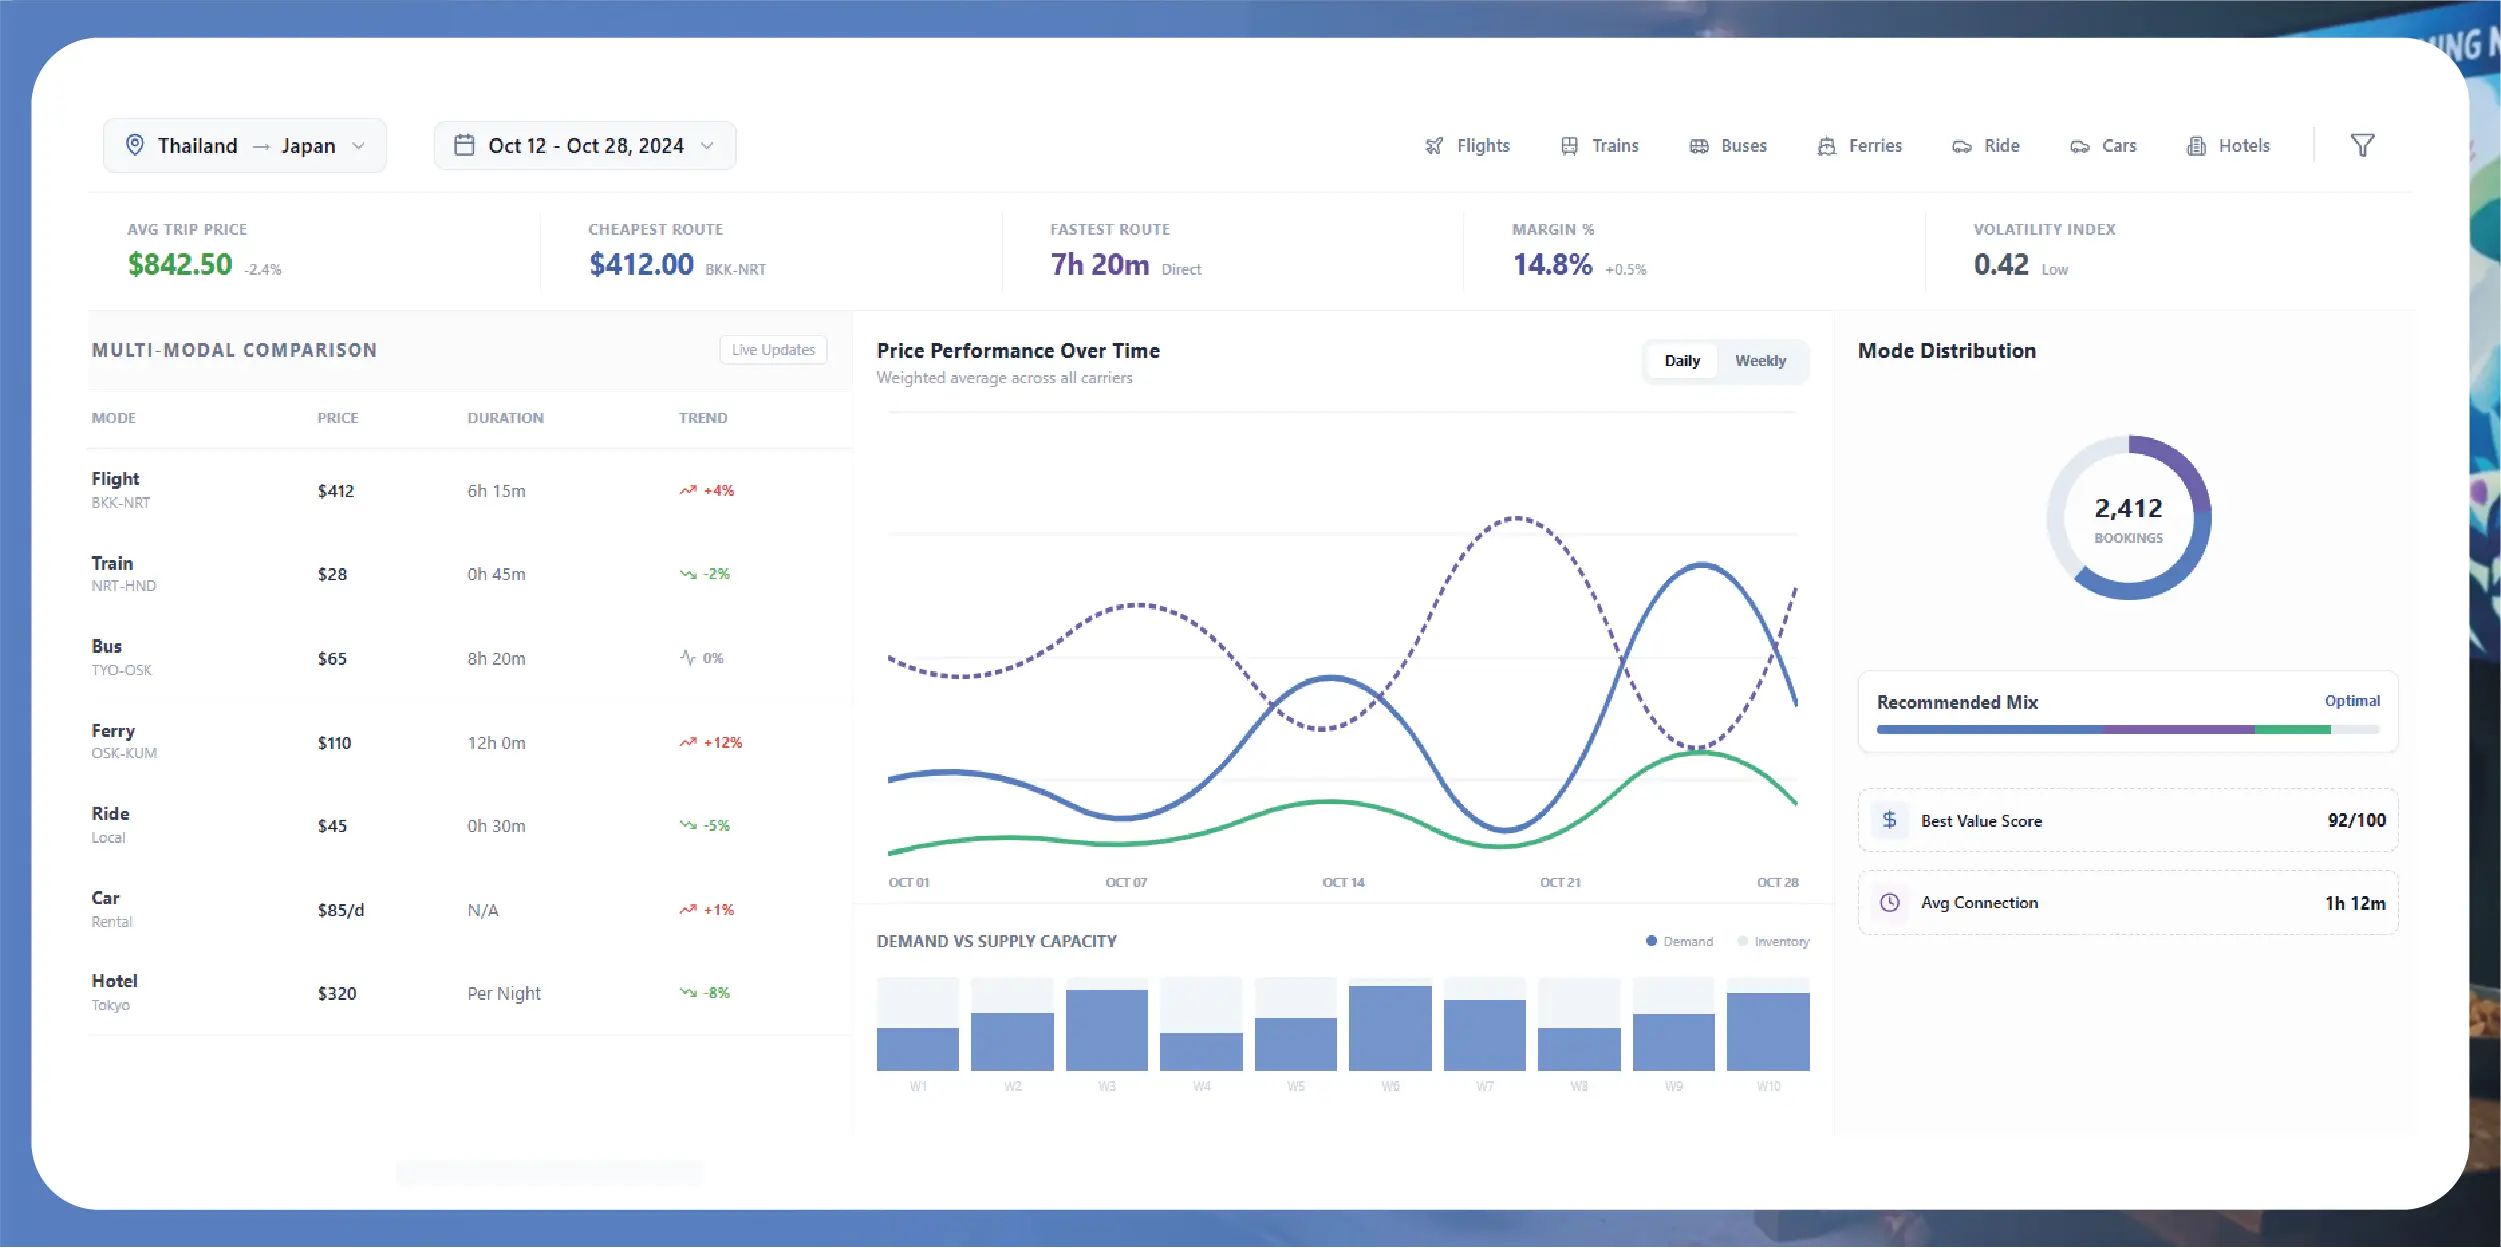
Task: Click the Inventory legend dot
Action: point(1743,941)
